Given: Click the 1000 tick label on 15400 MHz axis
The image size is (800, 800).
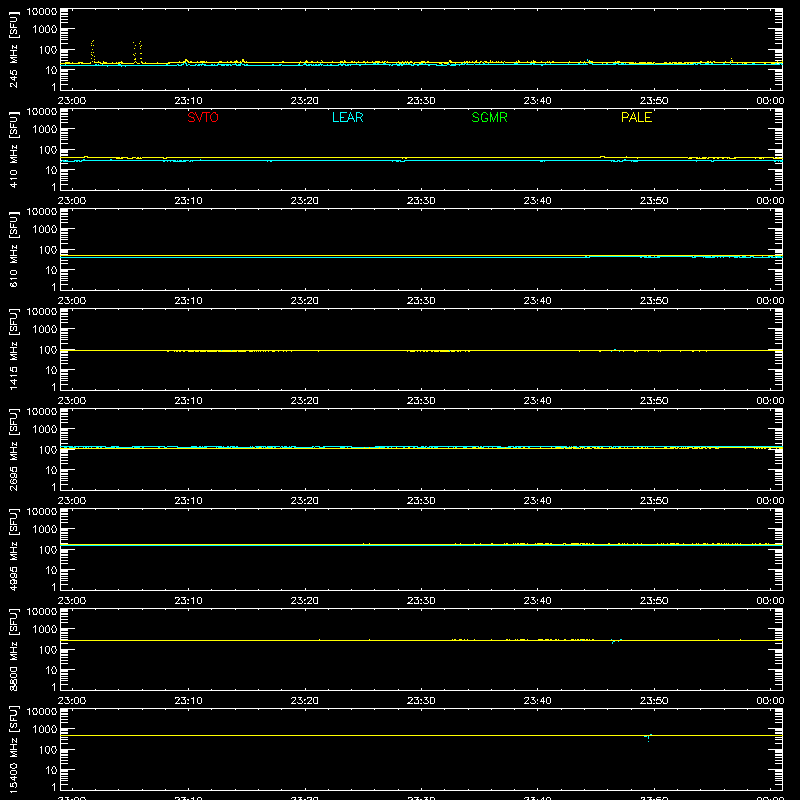Looking at the screenshot, I should pos(45,730).
